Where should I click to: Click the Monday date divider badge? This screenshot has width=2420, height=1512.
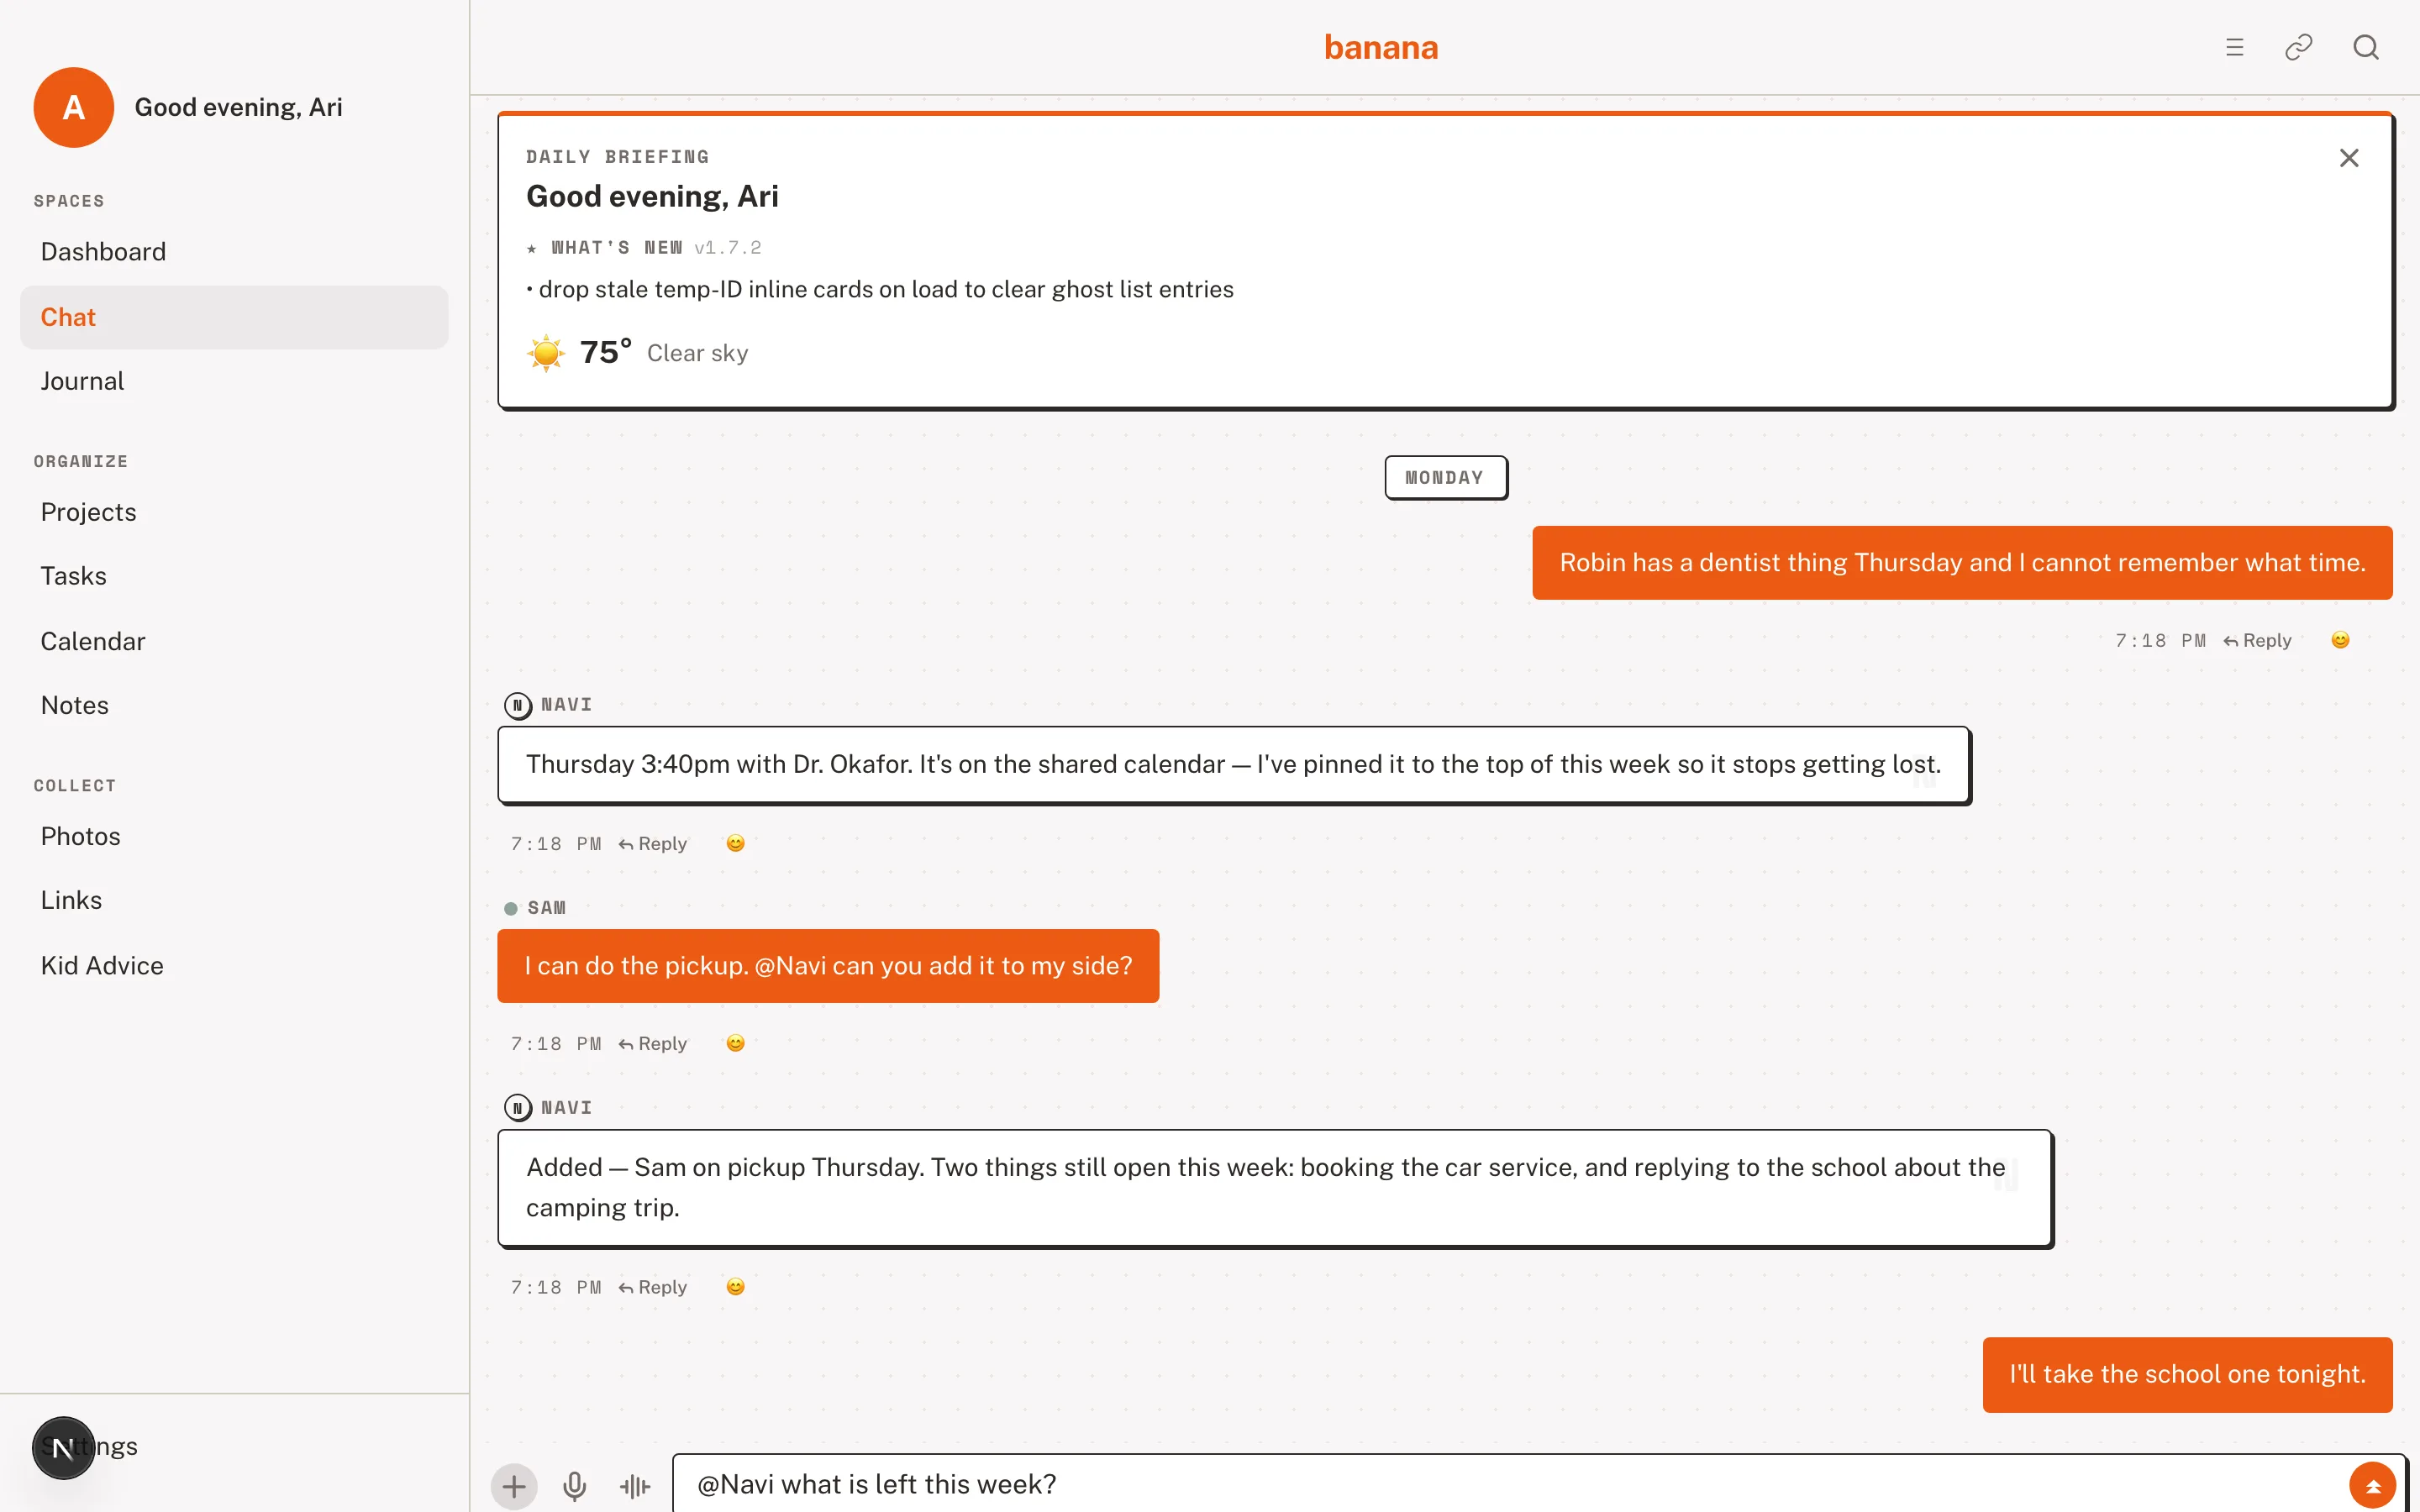click(1445, 477)
